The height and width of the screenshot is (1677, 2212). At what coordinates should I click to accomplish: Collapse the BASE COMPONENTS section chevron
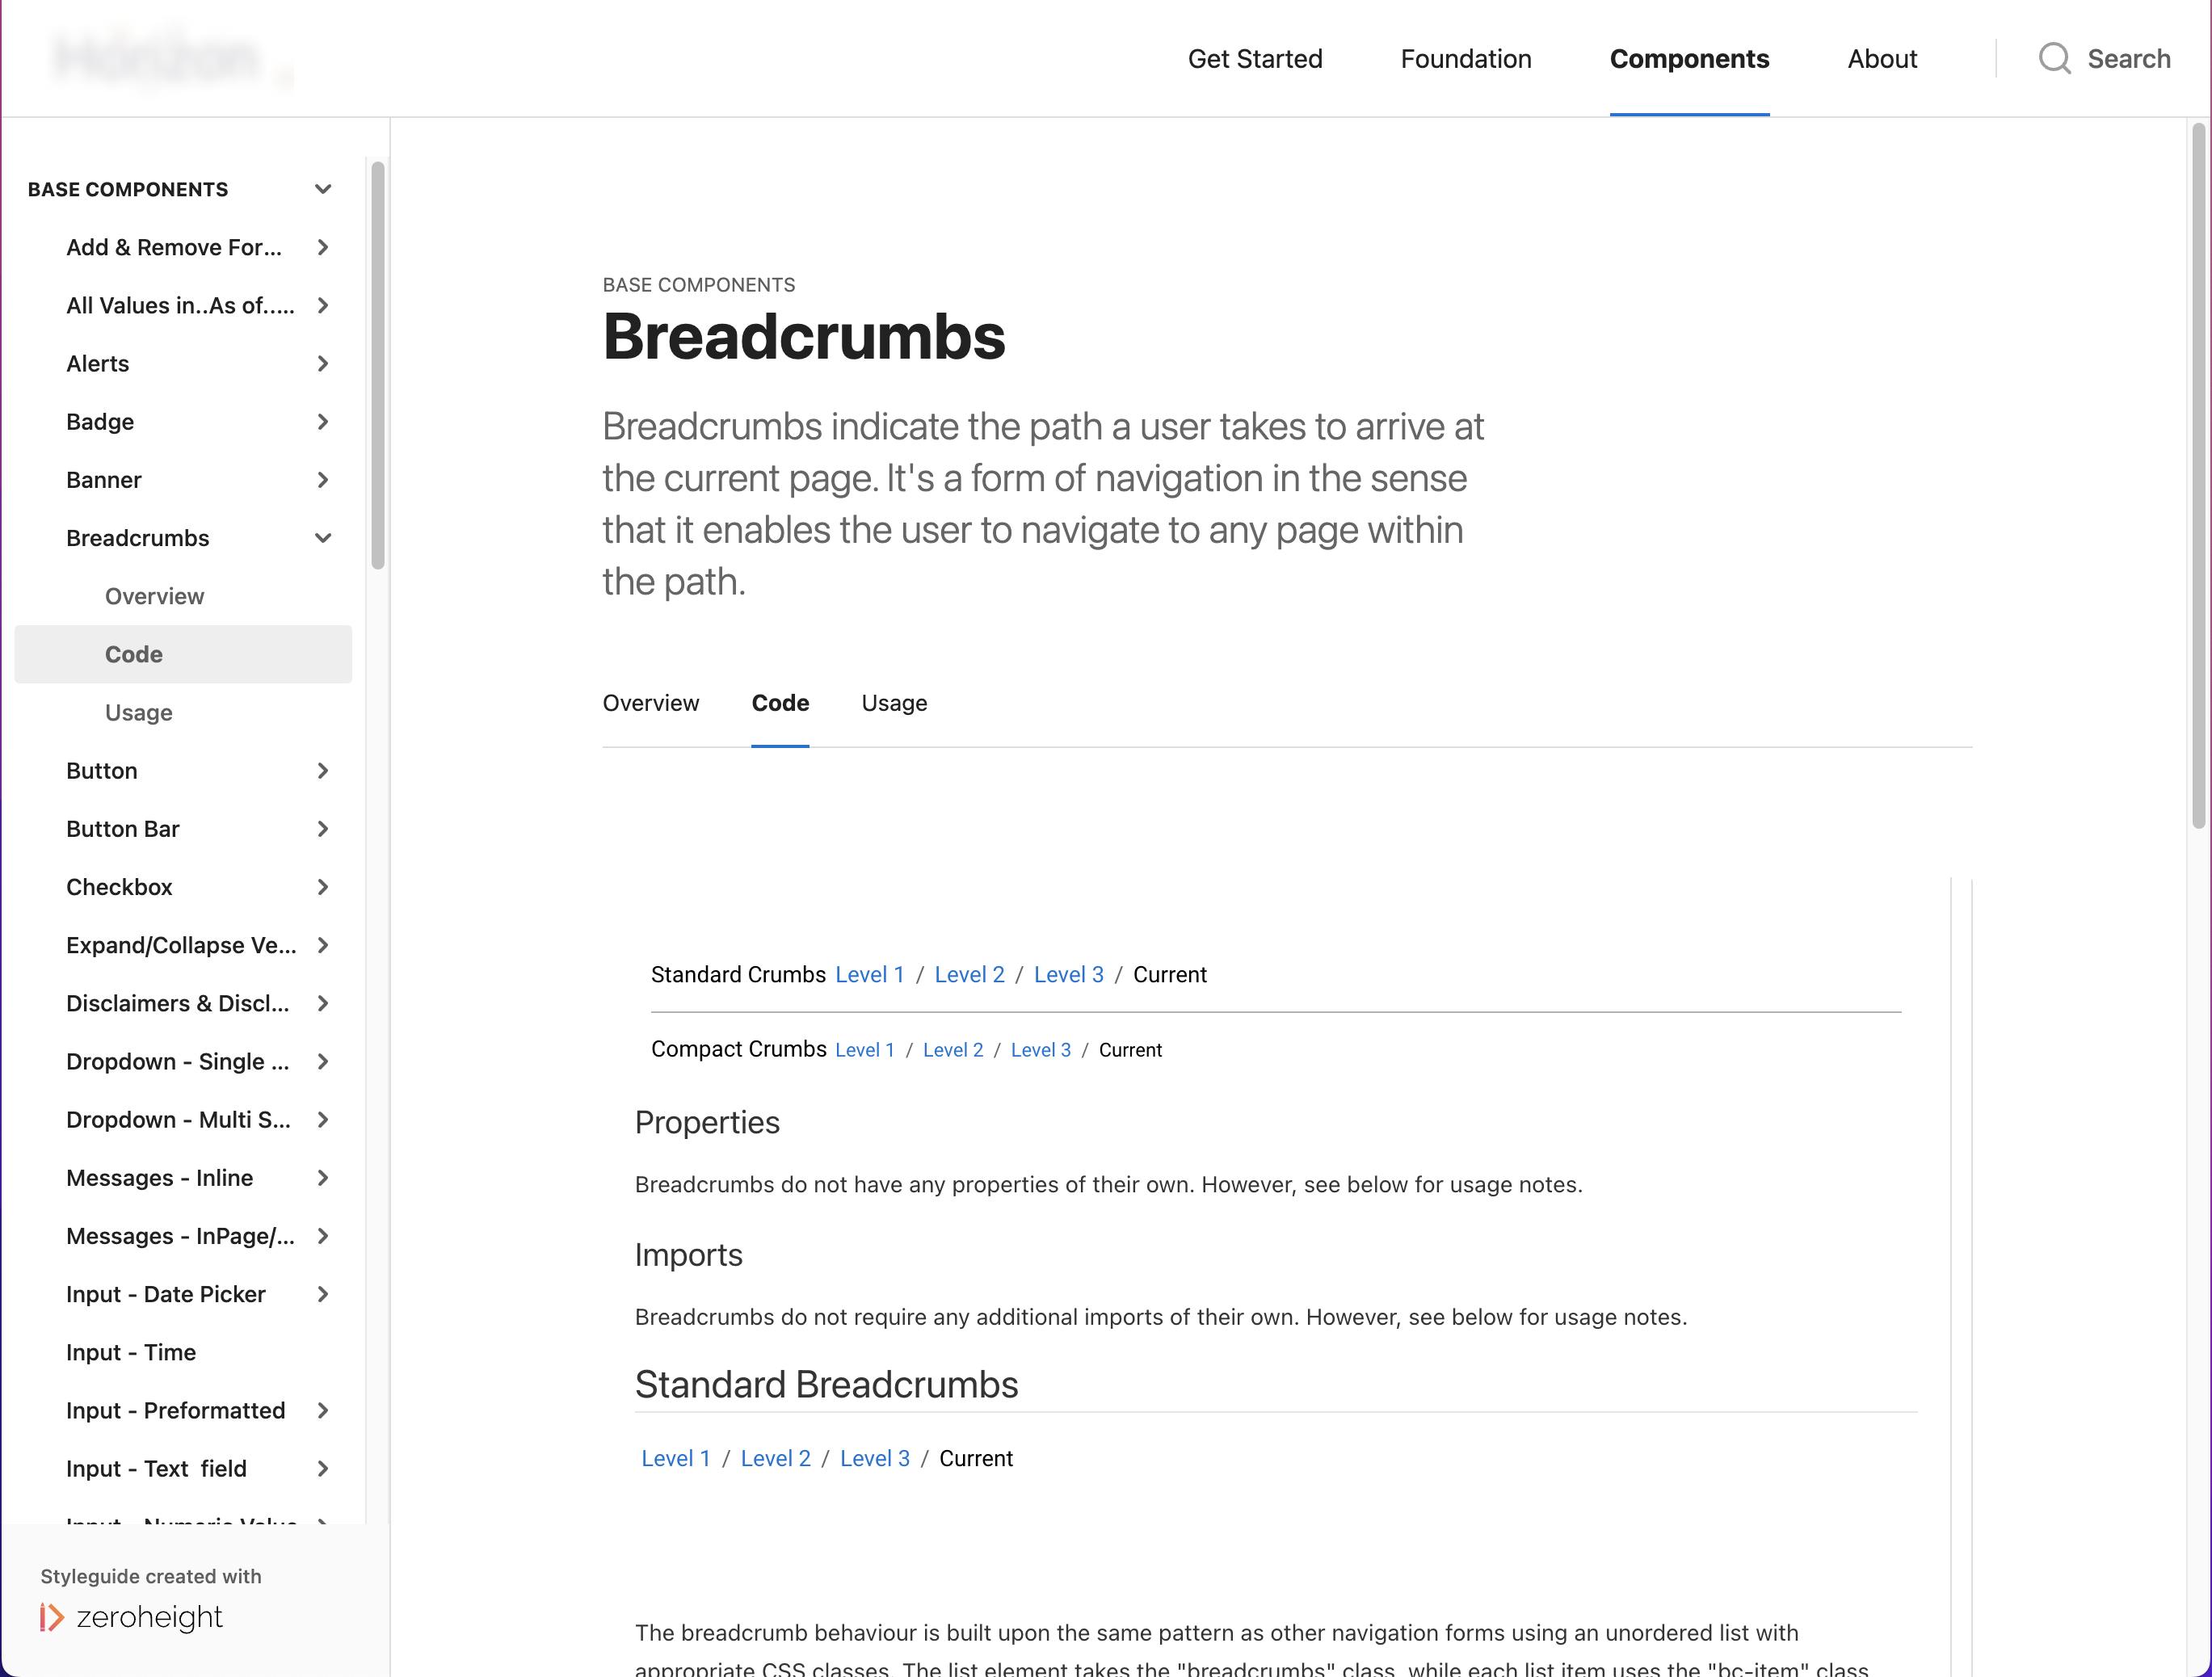pyautogui.click(x=322, y=189)
